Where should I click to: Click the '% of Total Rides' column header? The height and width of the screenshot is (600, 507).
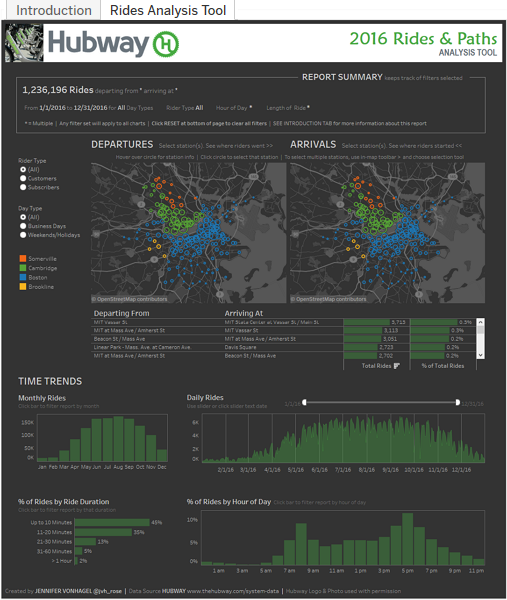(443, 366)
